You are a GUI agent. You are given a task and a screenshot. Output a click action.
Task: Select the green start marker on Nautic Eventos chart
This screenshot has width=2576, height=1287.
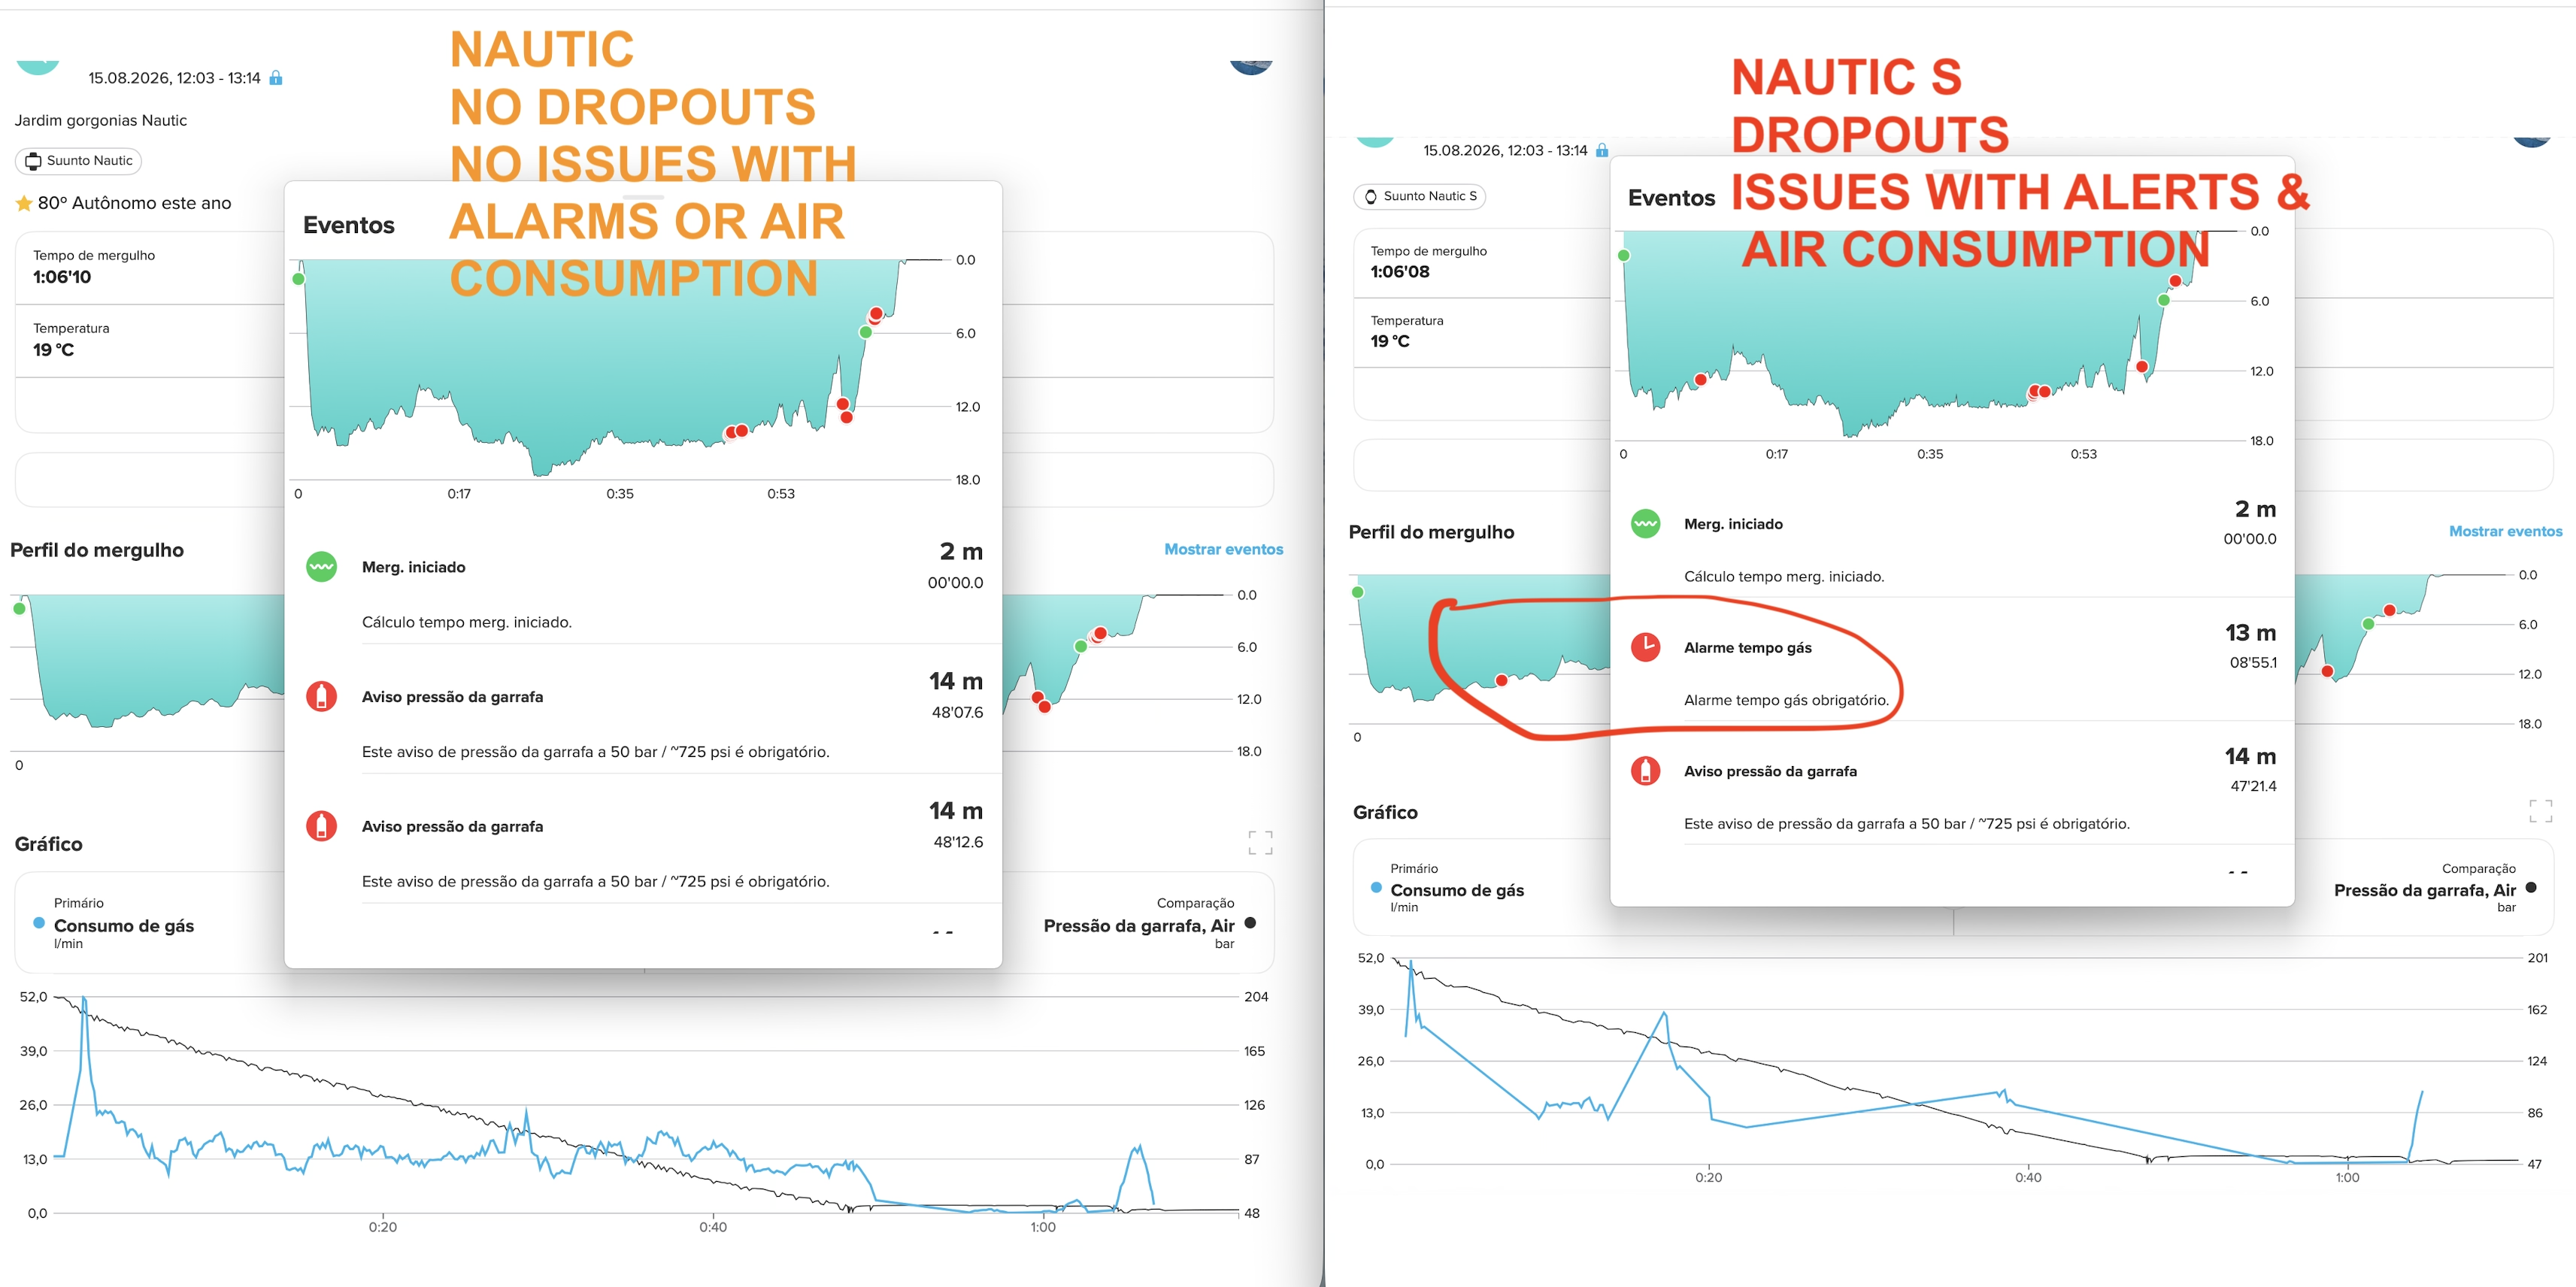tap(298, 278)
